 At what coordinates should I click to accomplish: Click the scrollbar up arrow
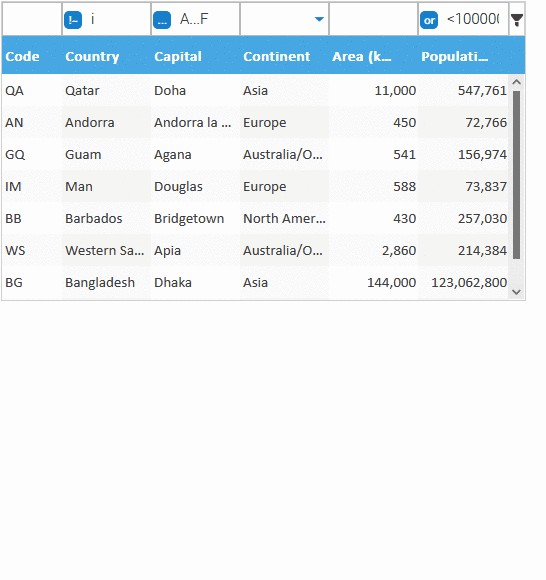(x=517, y=82)
